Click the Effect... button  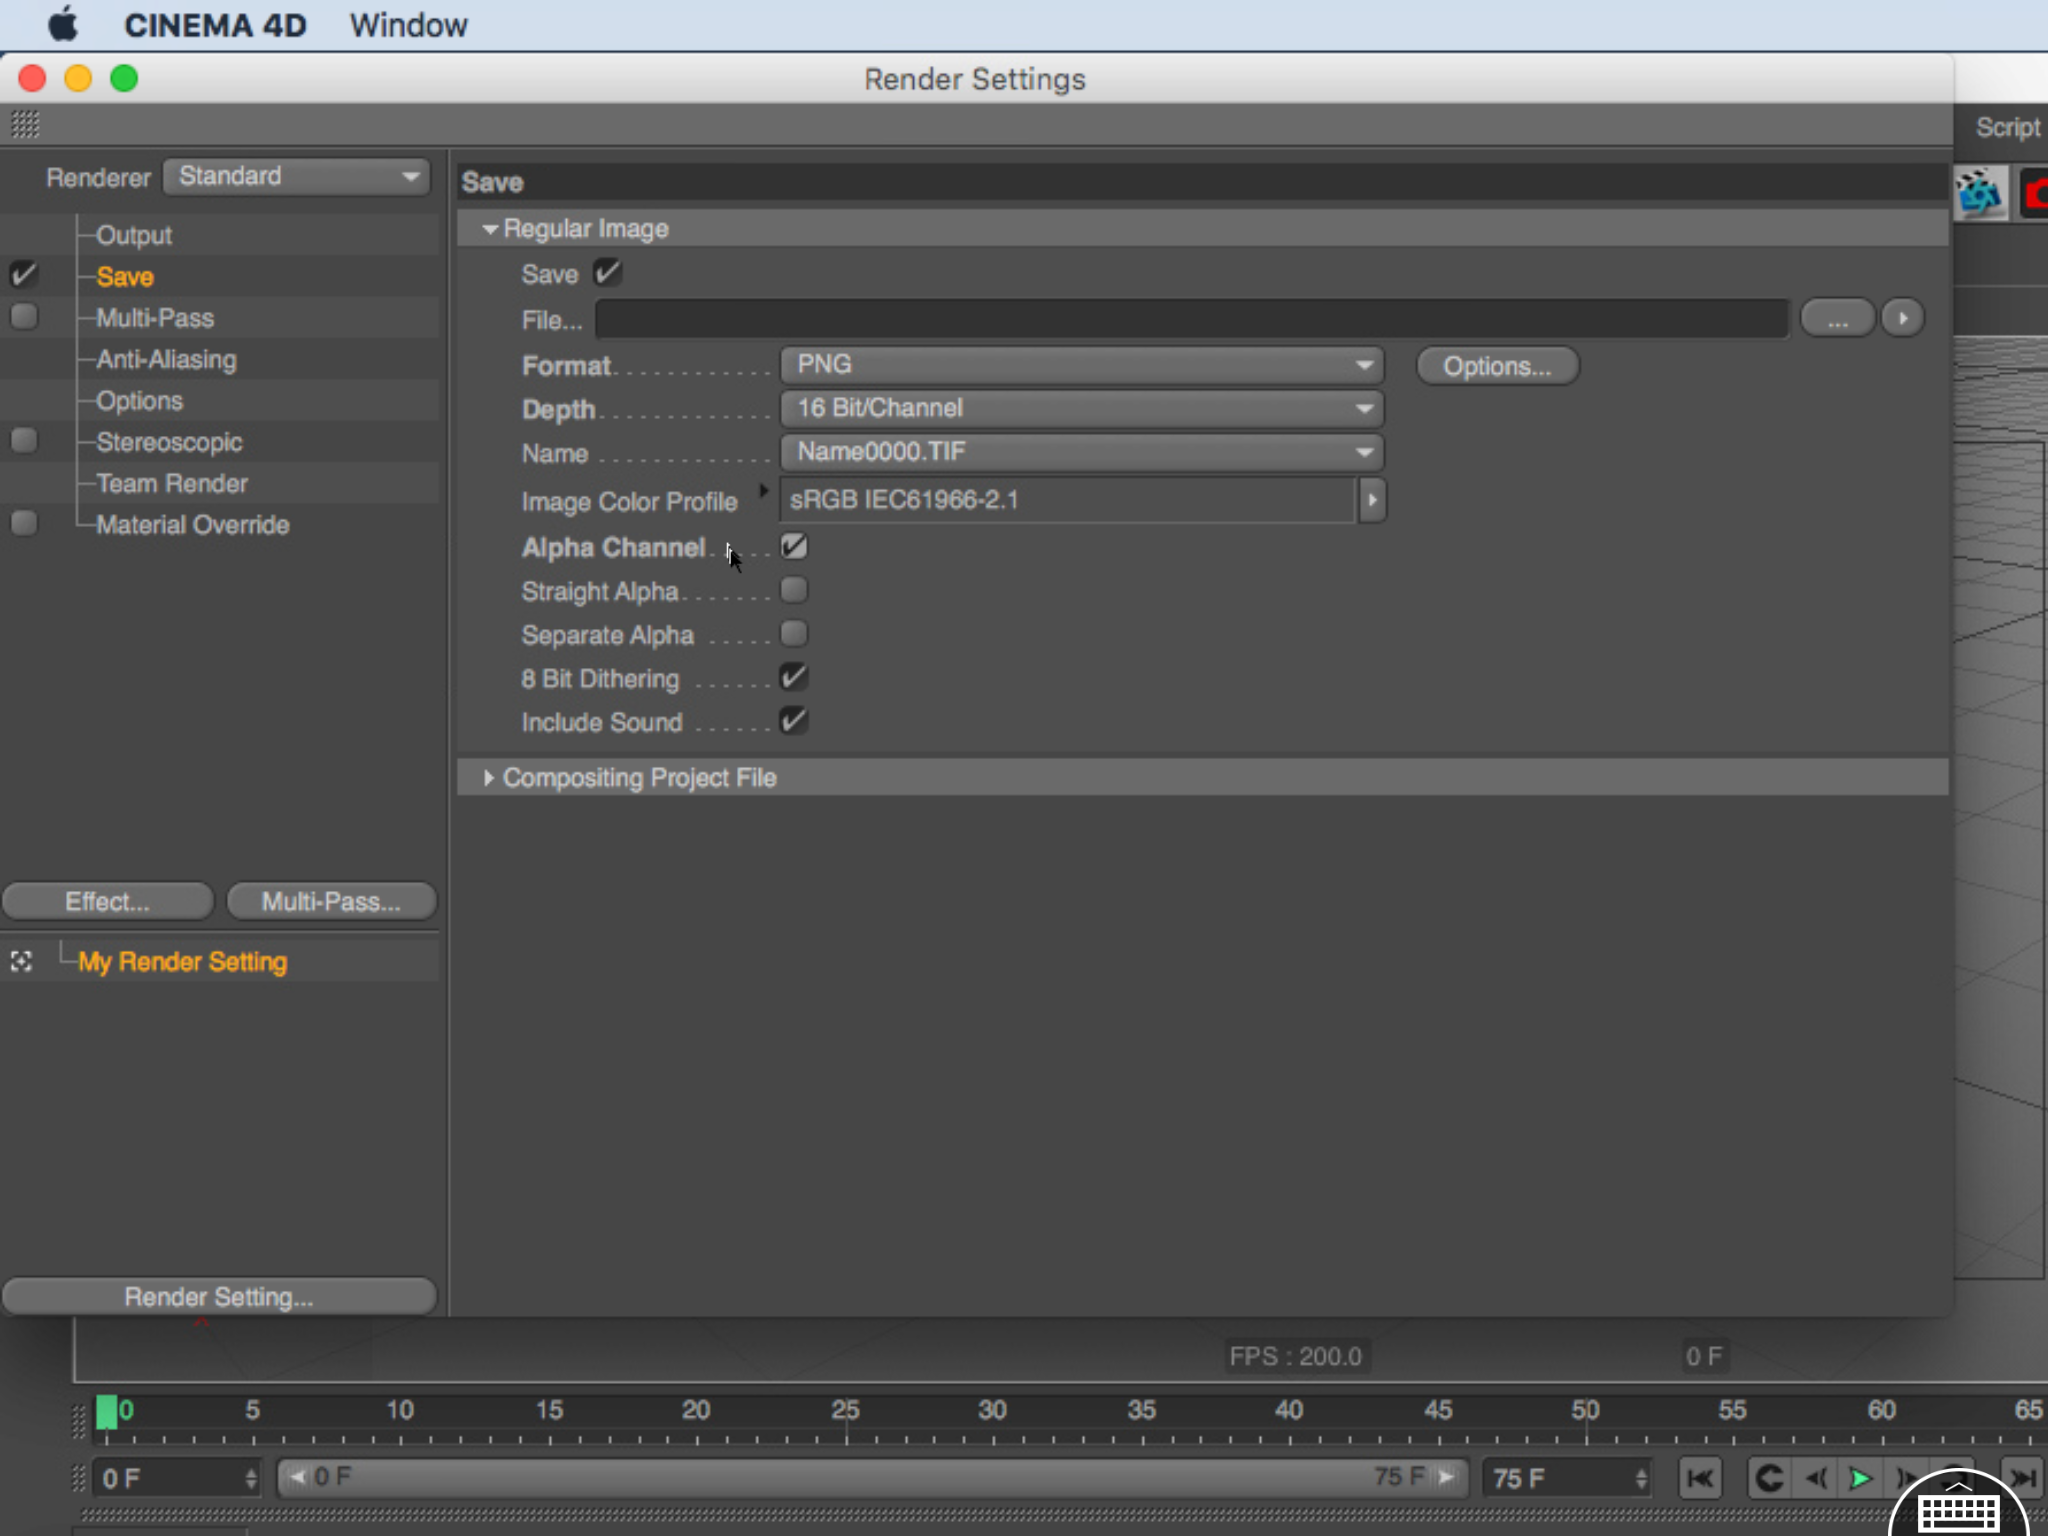[107, 901]
